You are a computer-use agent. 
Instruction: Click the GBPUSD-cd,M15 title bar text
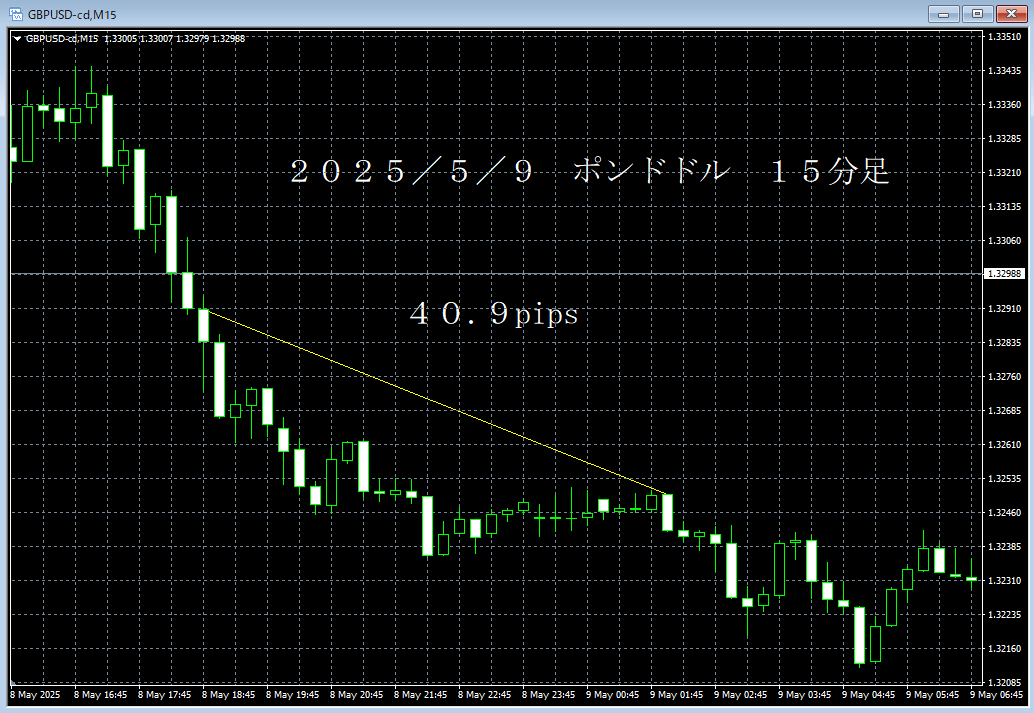pos(72,15)
